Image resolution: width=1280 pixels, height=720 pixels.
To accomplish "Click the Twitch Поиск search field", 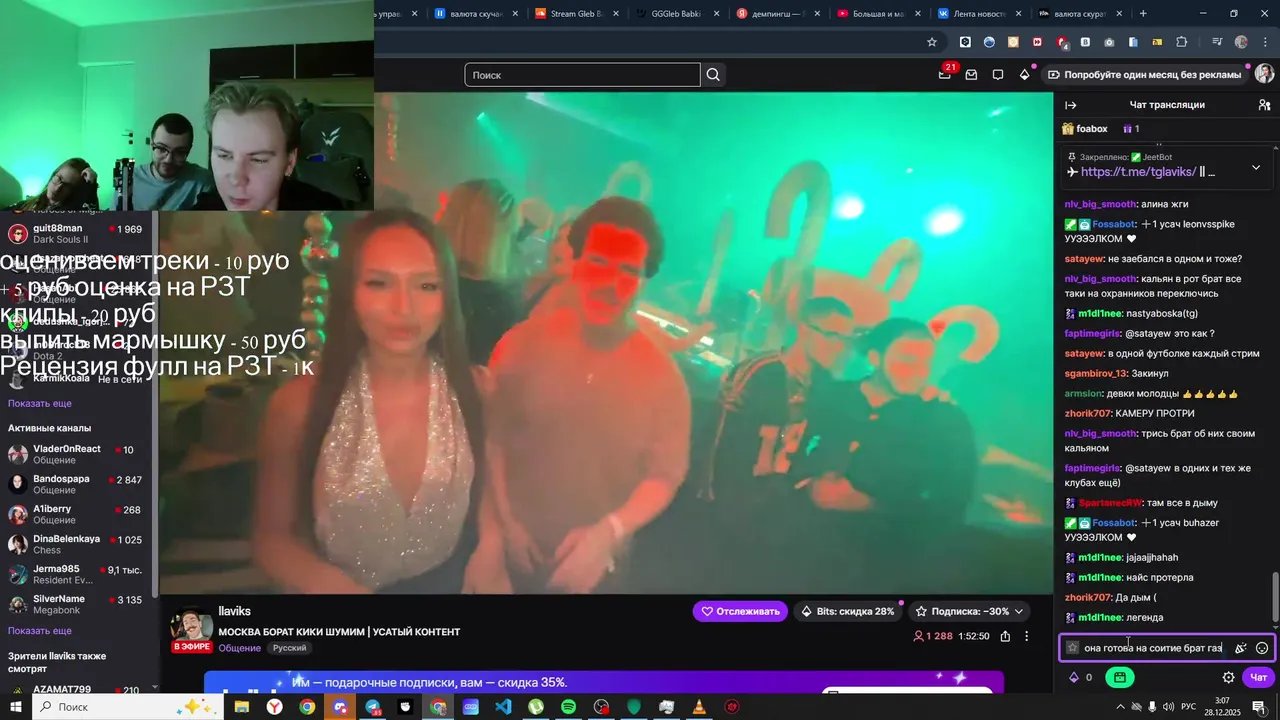I will coord(582,75).
